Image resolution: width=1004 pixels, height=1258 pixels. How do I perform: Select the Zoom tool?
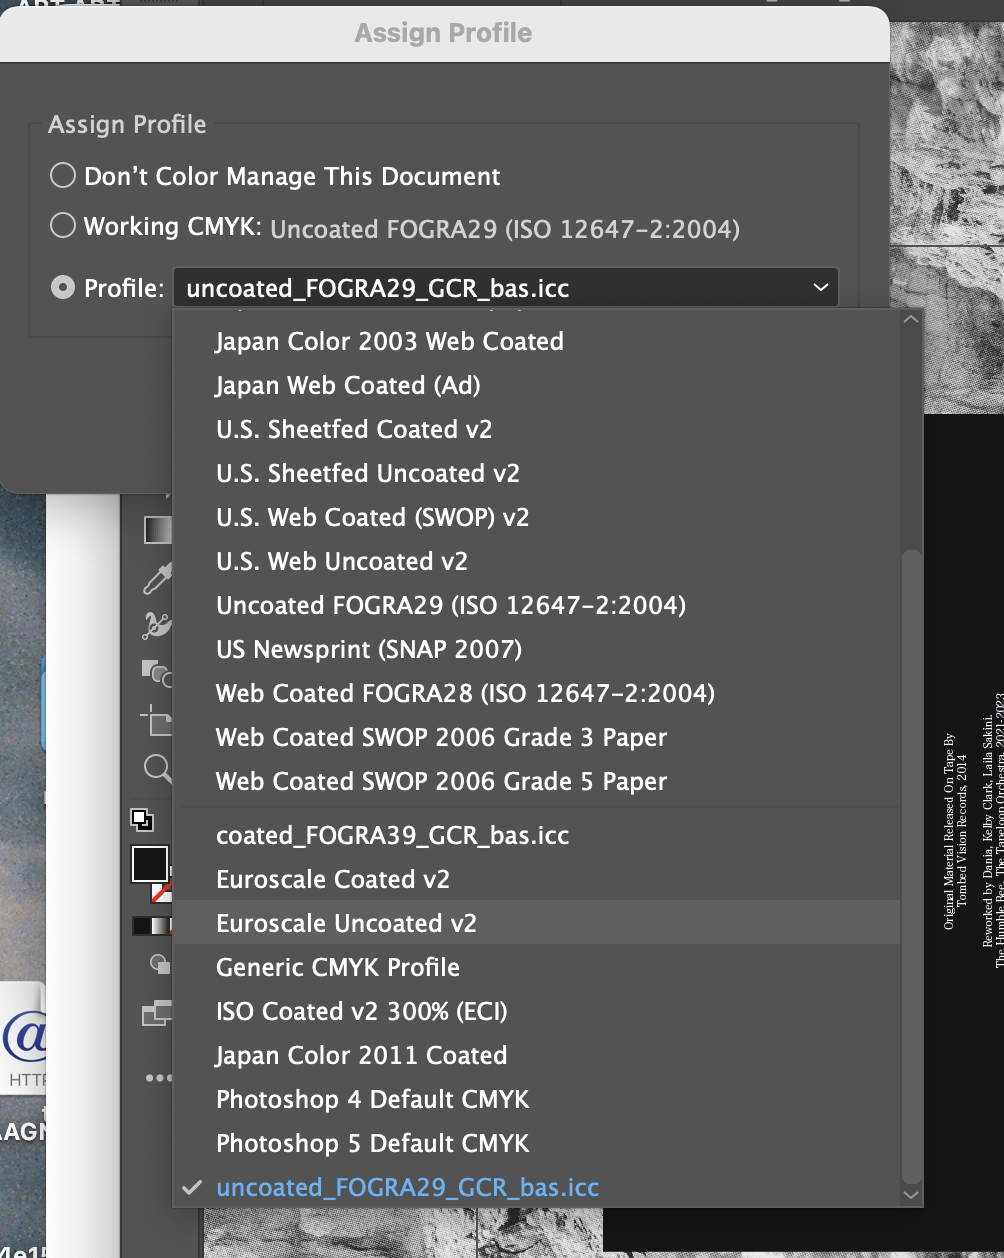pyautogui.click(x=157, y=769)
